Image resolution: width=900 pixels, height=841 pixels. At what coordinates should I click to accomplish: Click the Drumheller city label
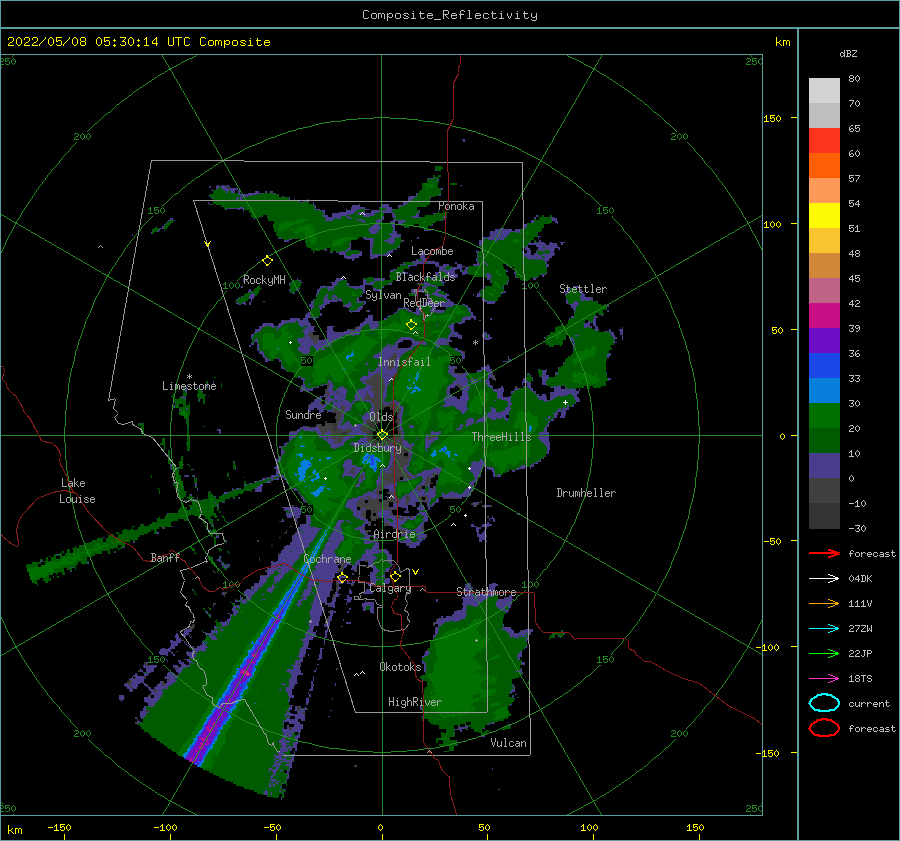[x=586, y=493]
